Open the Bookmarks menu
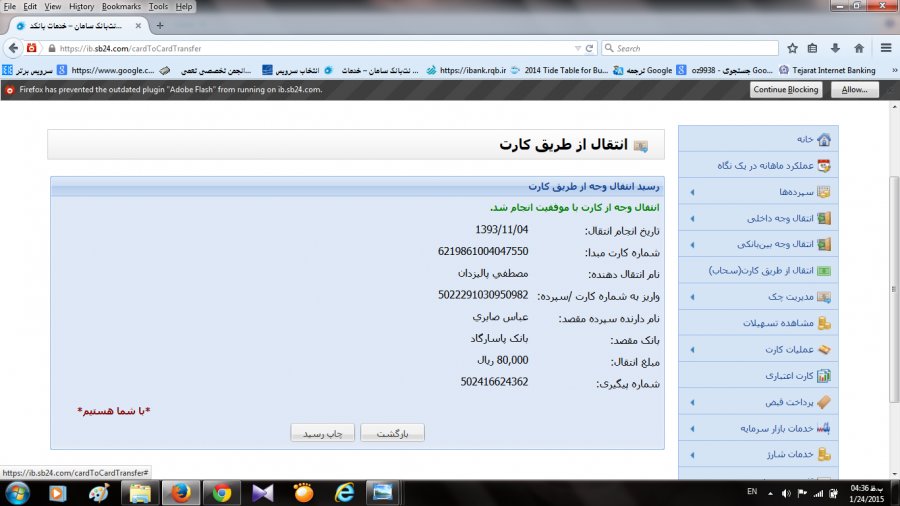 [121, 6]
